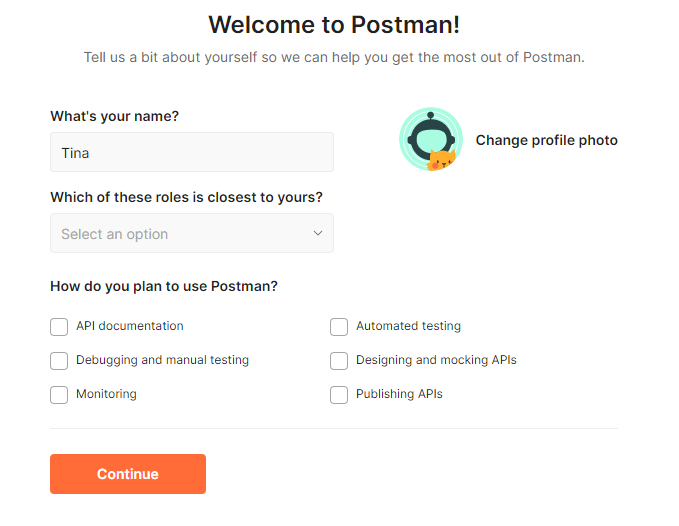
Task: Click the name field containing Tina
Action: click(192, 153)
